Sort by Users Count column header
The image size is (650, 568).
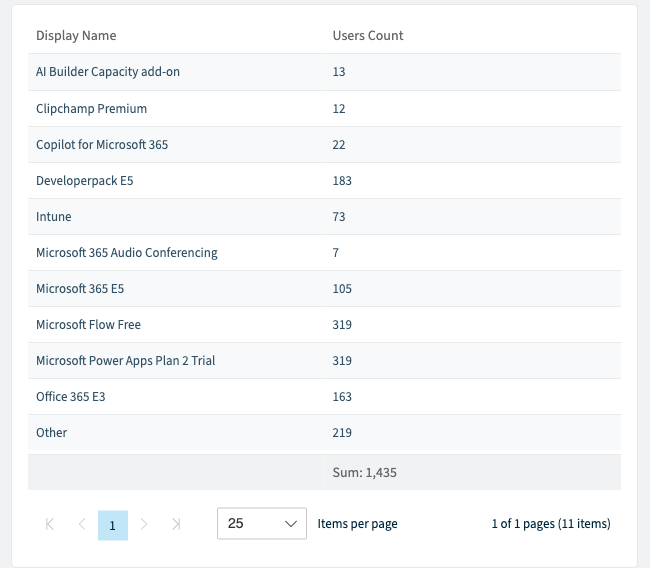(x=368, y=36)
